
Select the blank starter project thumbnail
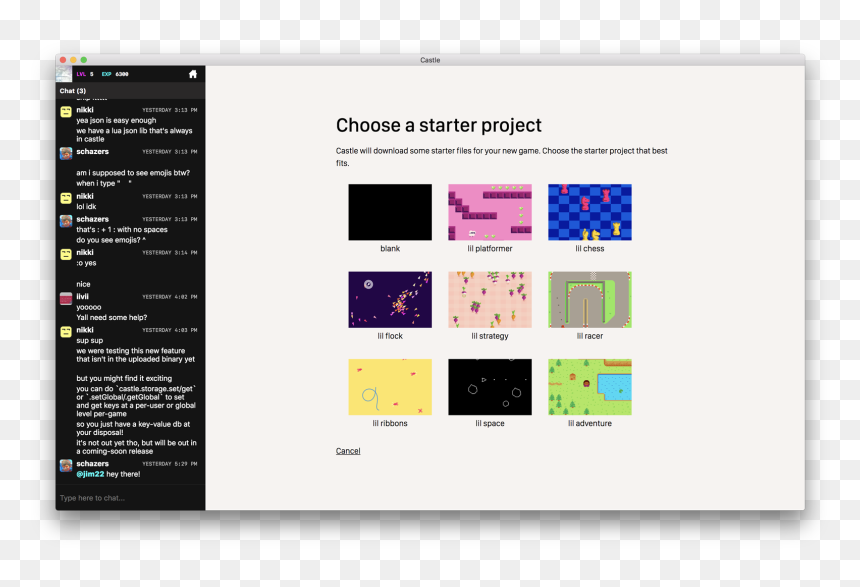pos(390,212)
